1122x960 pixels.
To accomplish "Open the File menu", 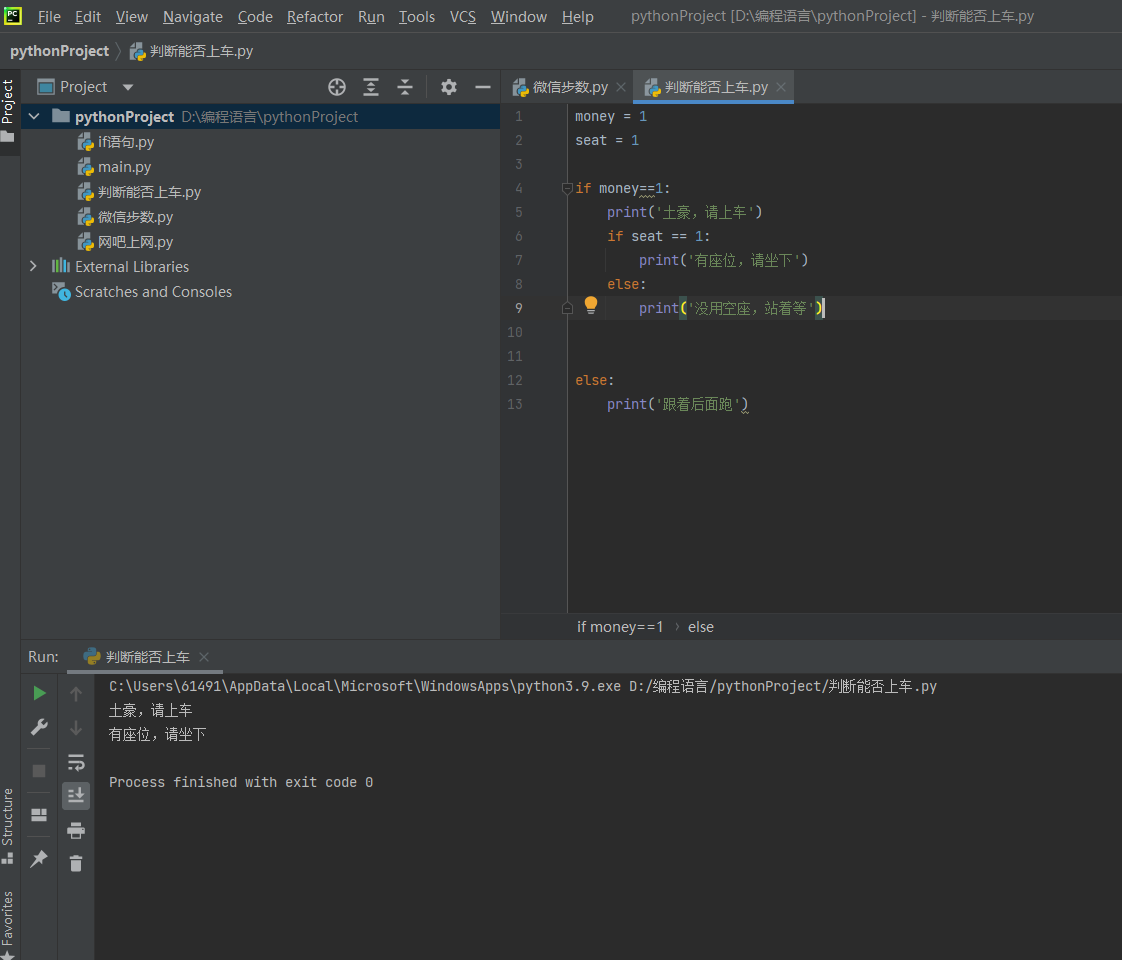I will (49, 16).
